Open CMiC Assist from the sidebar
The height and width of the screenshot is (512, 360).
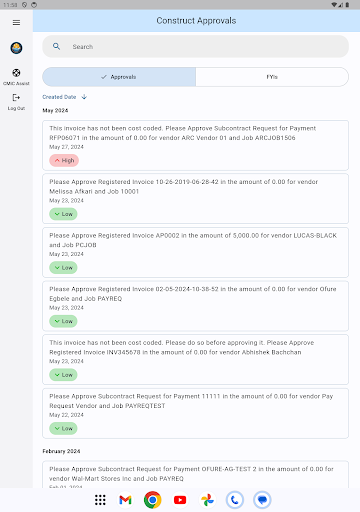click(x=16, y=77)
